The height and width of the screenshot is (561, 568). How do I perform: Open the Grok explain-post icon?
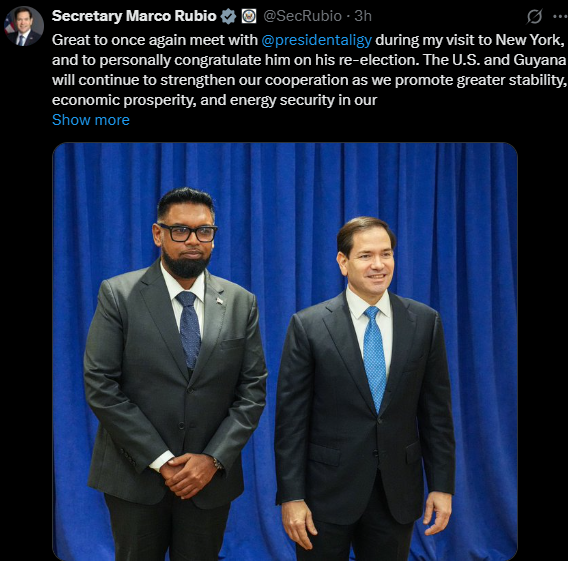click(x=535, y=16)
